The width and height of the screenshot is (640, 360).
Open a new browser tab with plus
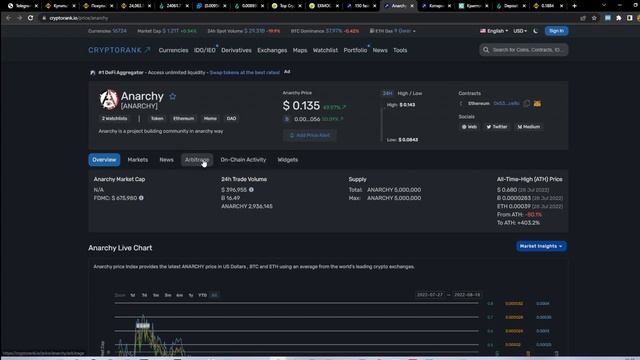click(x=574, y=6)
